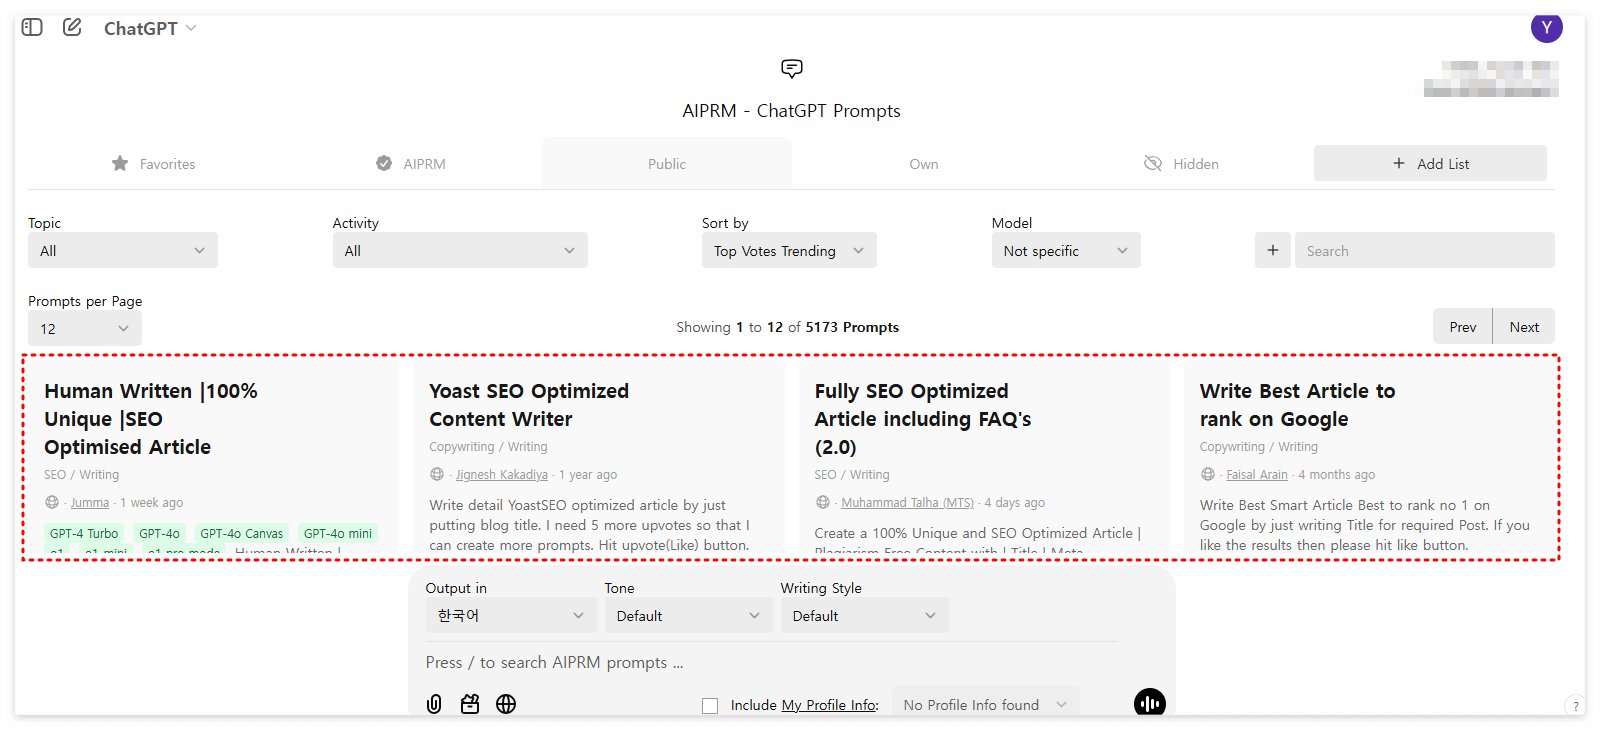Click the GPT-4o Canvas tag
The width and height of the screenshot is (1600, 730).
coord(242,533)
